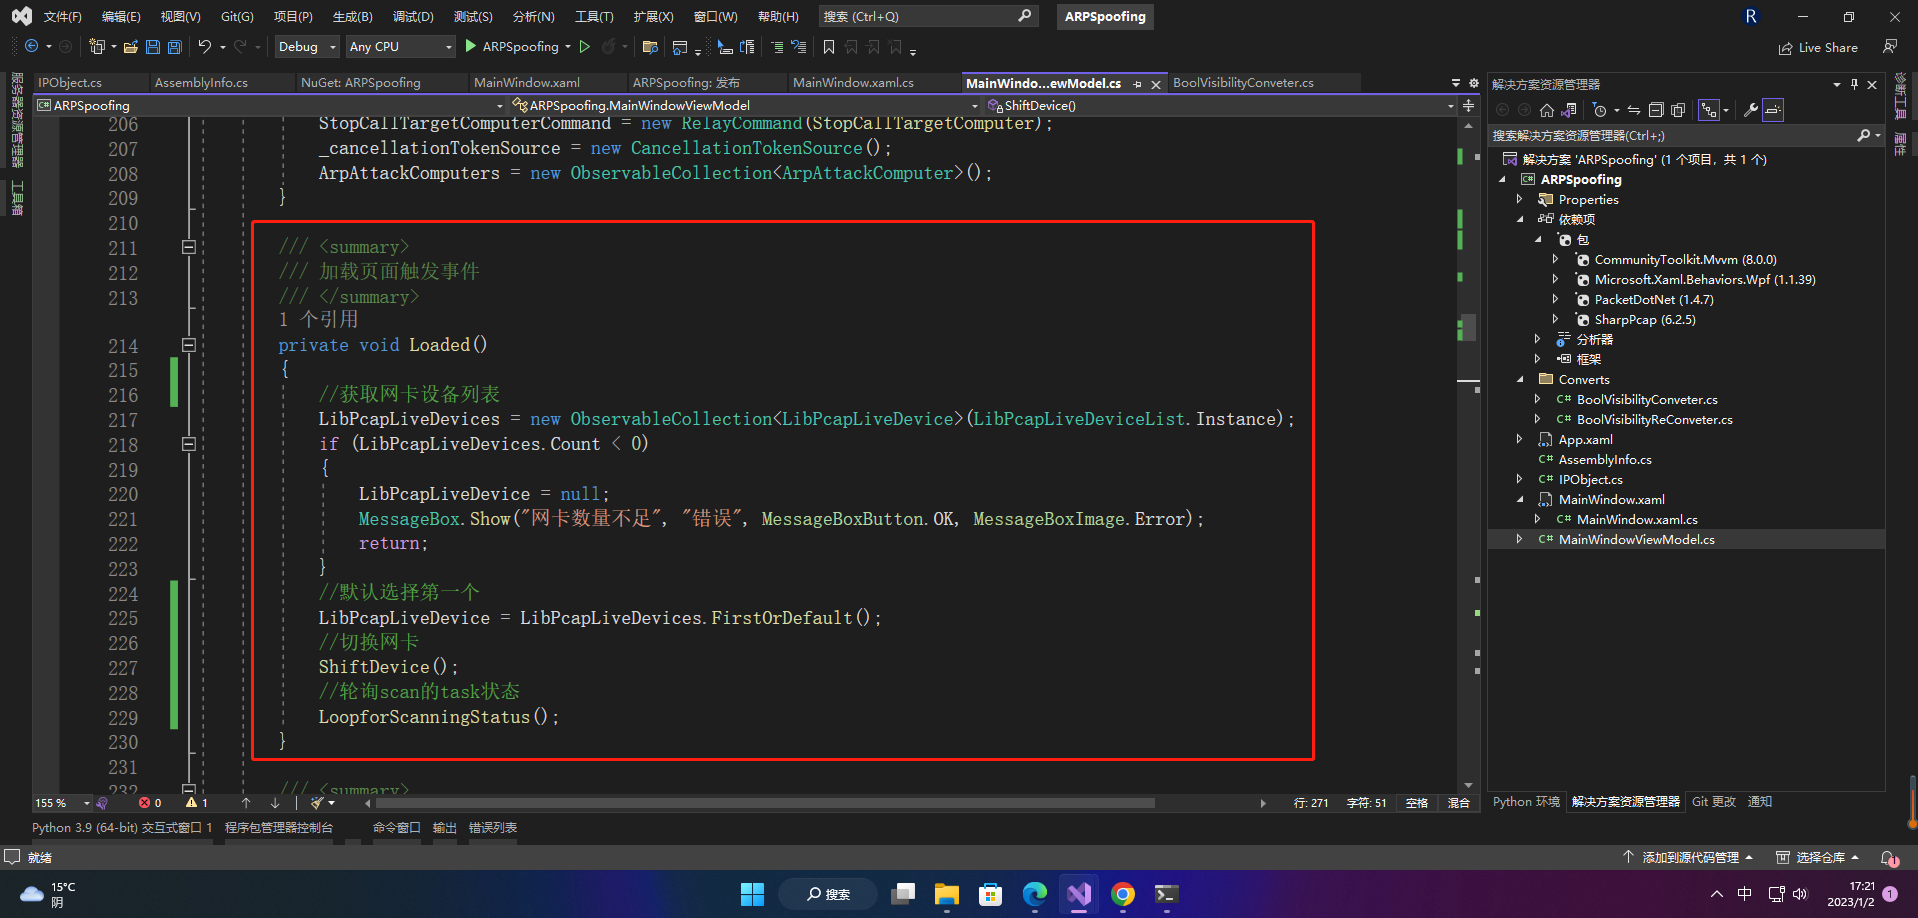Viewport: 1918px width, 918px height.
Task: Click the Open File folder icon
Action: [131, 46]
